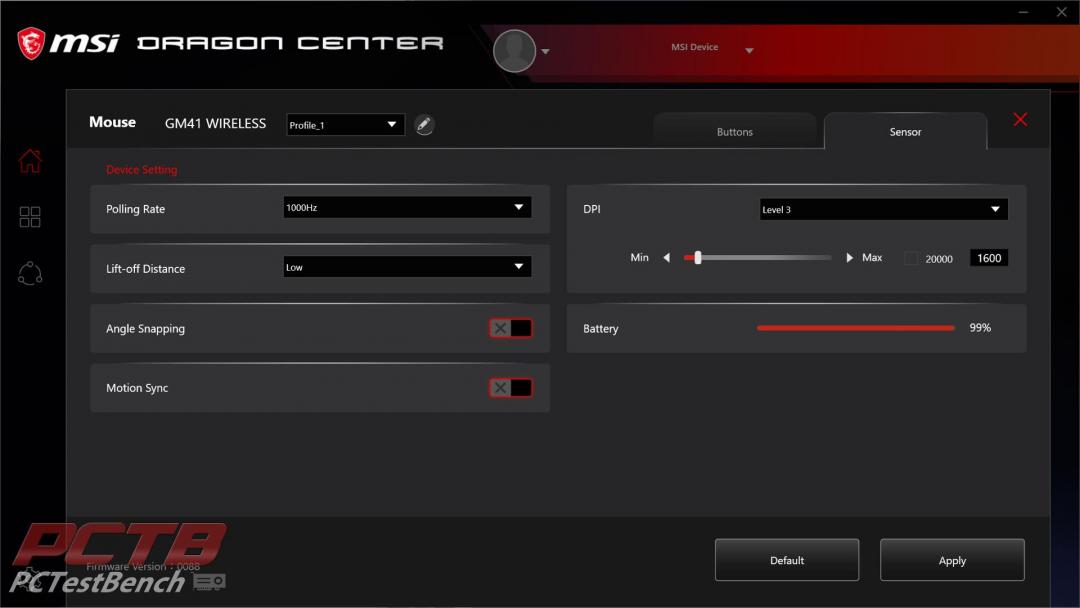This screenshot has width=1080, height=608.
Task: Click the DPI slider handle
Action: (698, 258)
